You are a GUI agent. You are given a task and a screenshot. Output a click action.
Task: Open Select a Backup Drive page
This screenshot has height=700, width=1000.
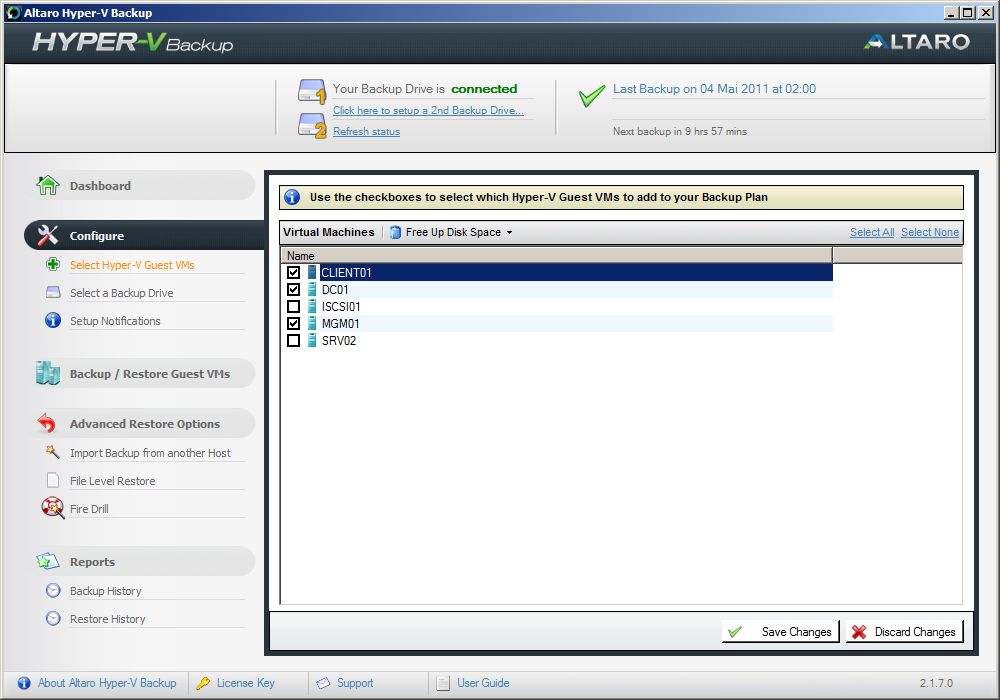[122, 293]
